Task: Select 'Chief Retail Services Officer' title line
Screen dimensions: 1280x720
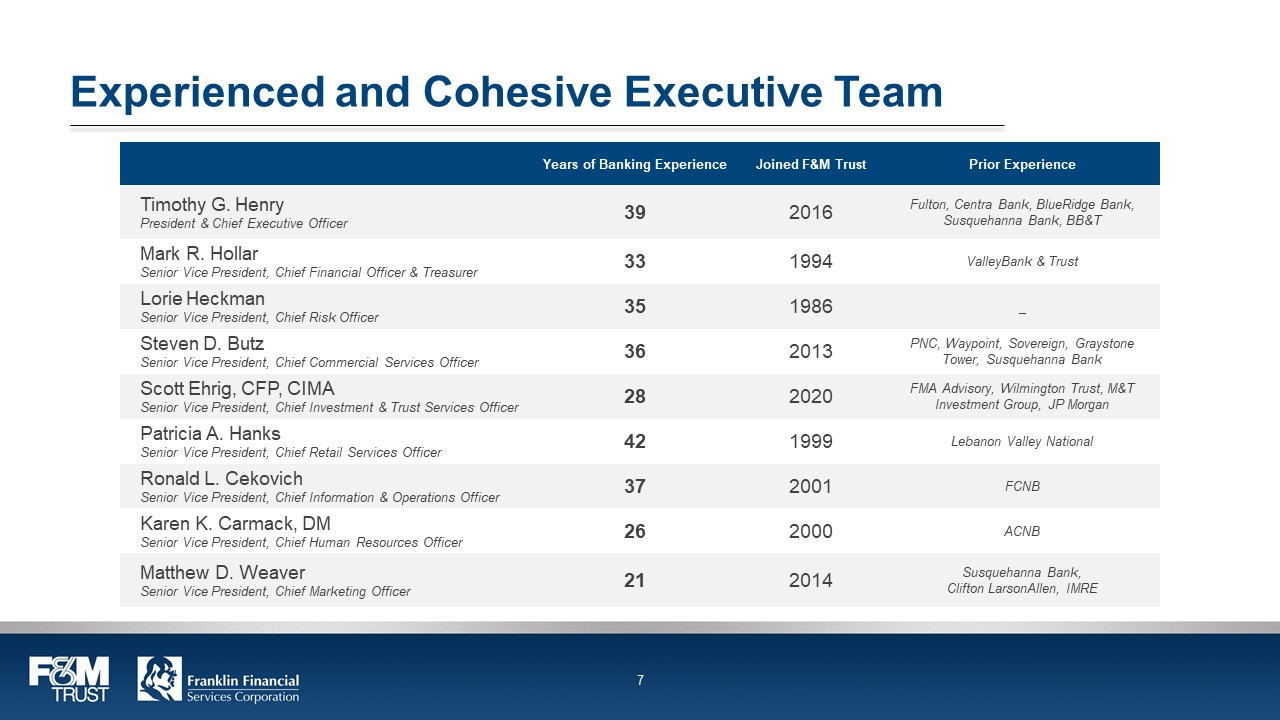Action: pyautogui.click(x=291, y=453)
